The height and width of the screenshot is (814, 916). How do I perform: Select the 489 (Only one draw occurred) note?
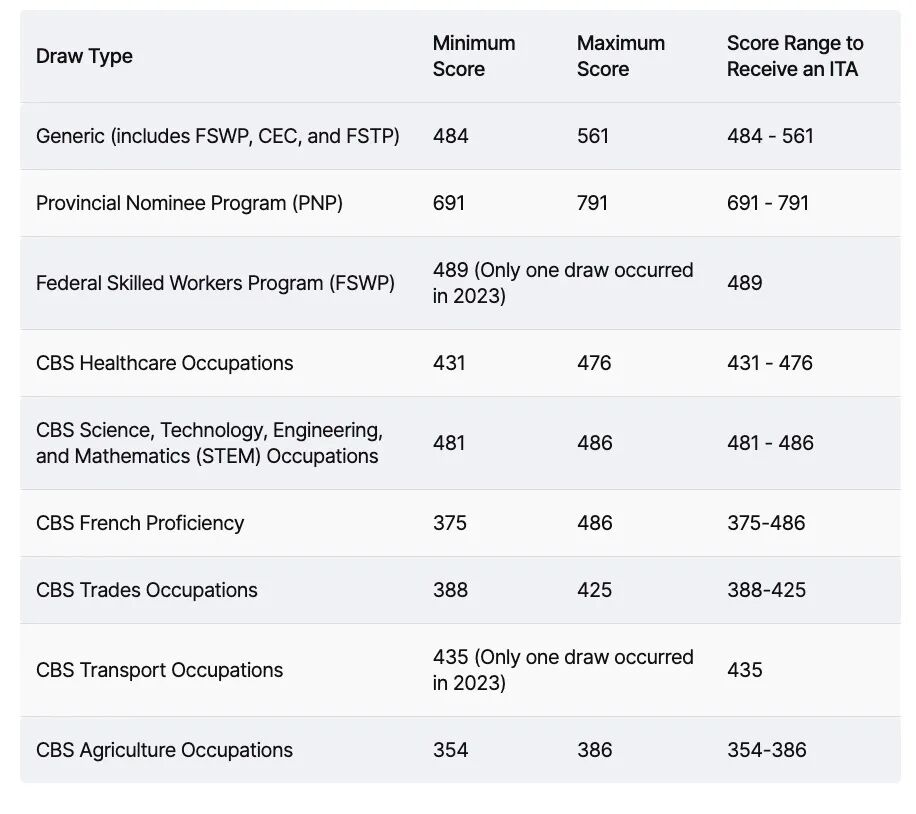[x=562, y=283]
